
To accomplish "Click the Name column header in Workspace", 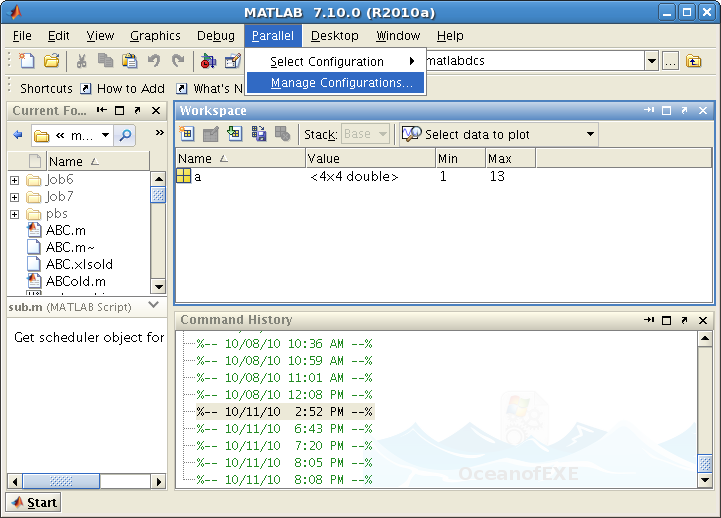I will (241, 159).
